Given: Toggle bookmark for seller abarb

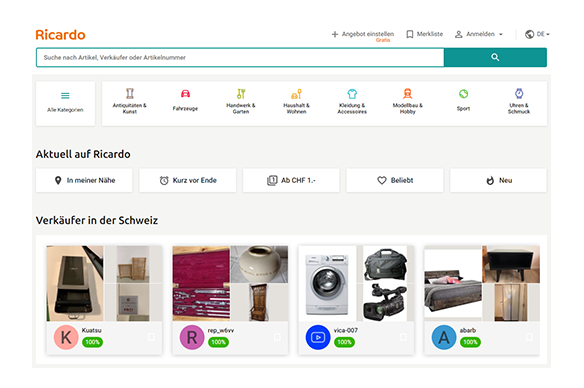Looking at the screenshot, I should tap(529, 337).
